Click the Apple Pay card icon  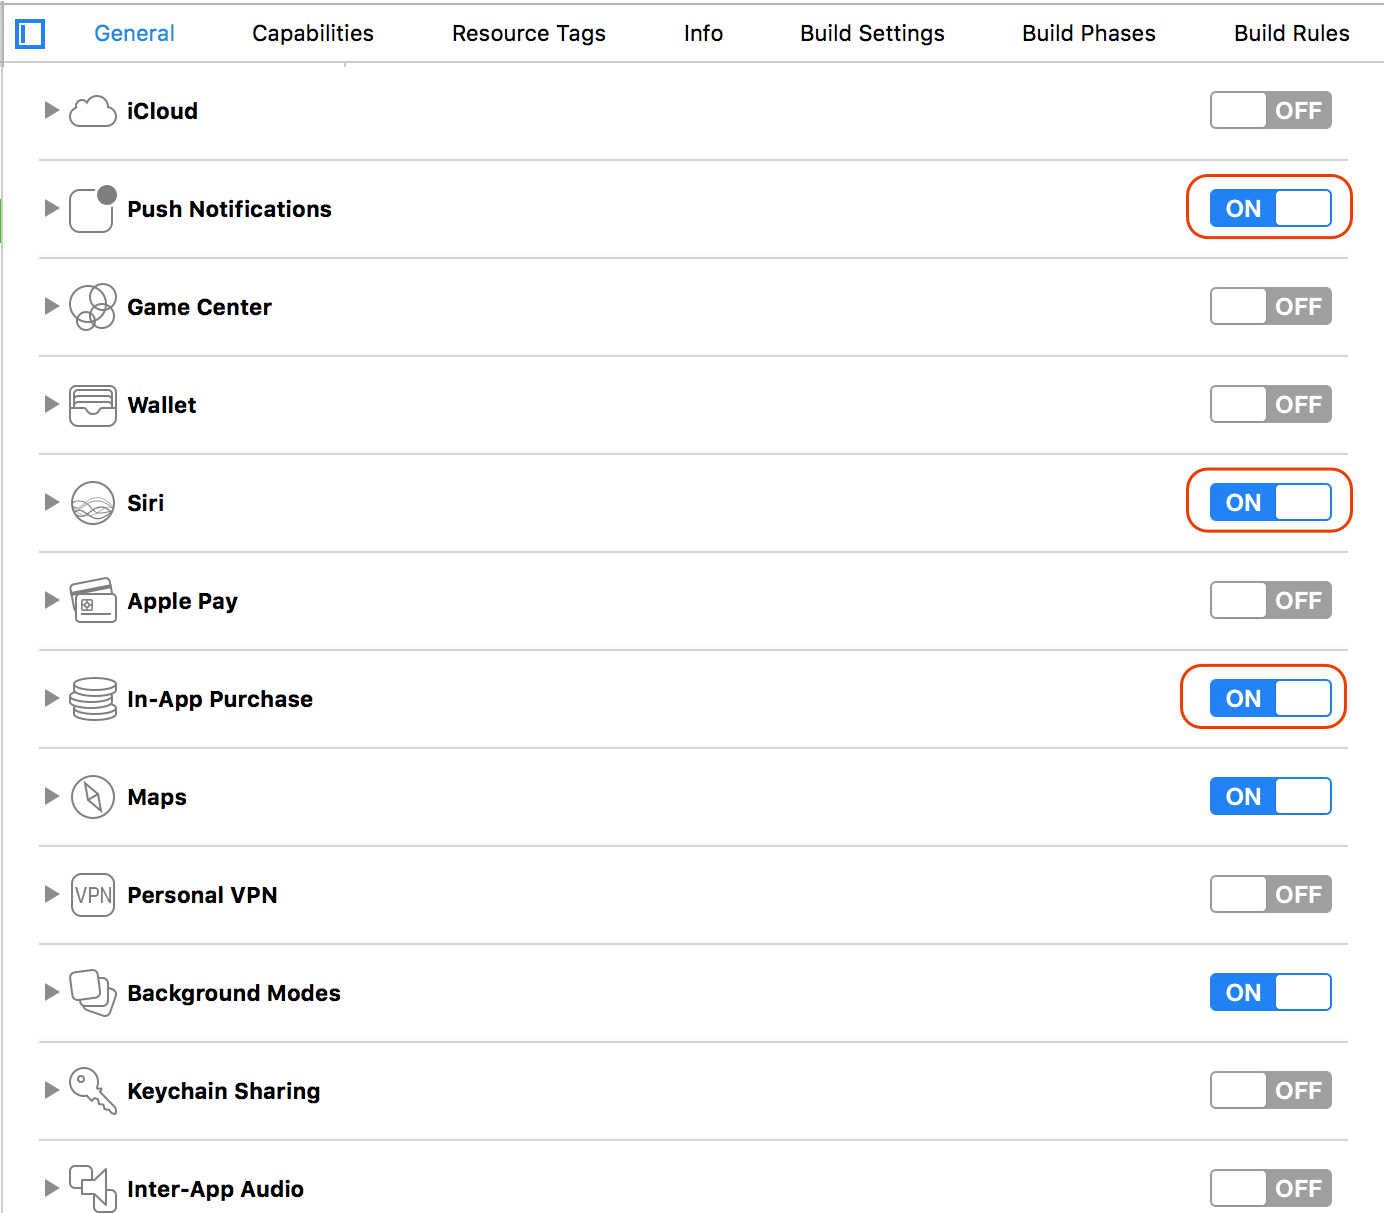93,601
